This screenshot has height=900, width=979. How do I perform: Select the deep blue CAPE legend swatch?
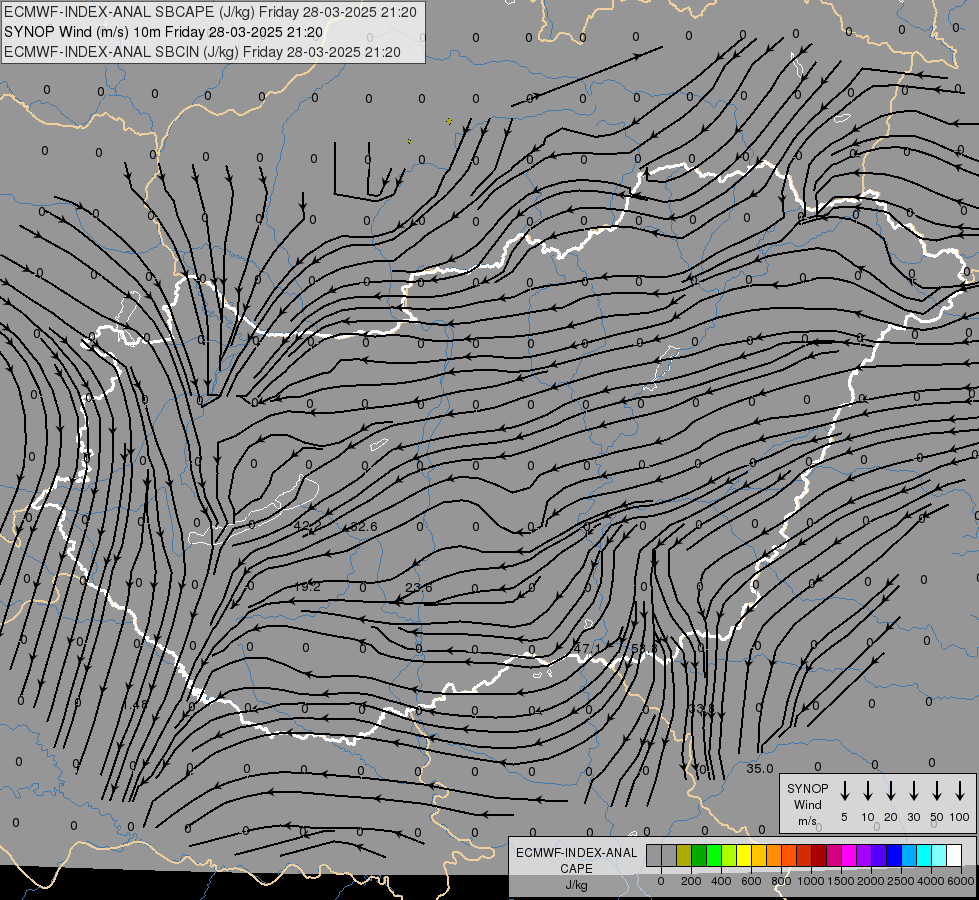coord(893,855)
